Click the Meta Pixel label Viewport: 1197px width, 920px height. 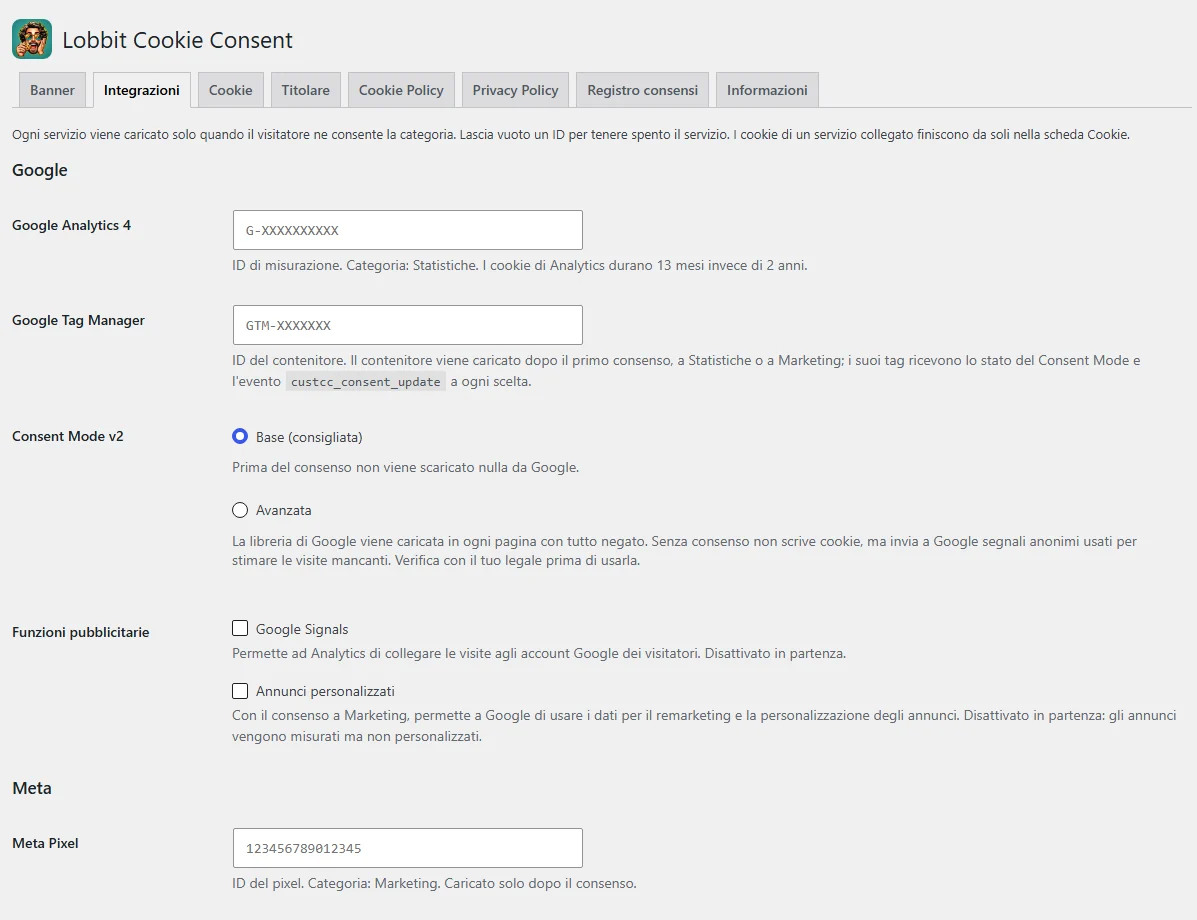(45, 843)
